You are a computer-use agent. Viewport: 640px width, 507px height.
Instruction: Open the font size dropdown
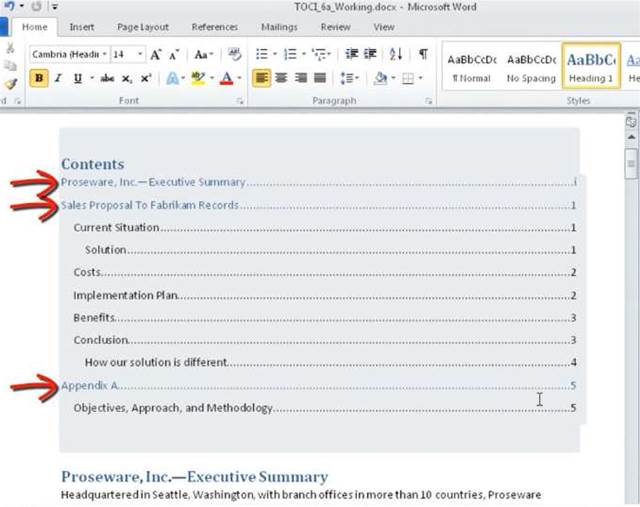click(140, 54)
